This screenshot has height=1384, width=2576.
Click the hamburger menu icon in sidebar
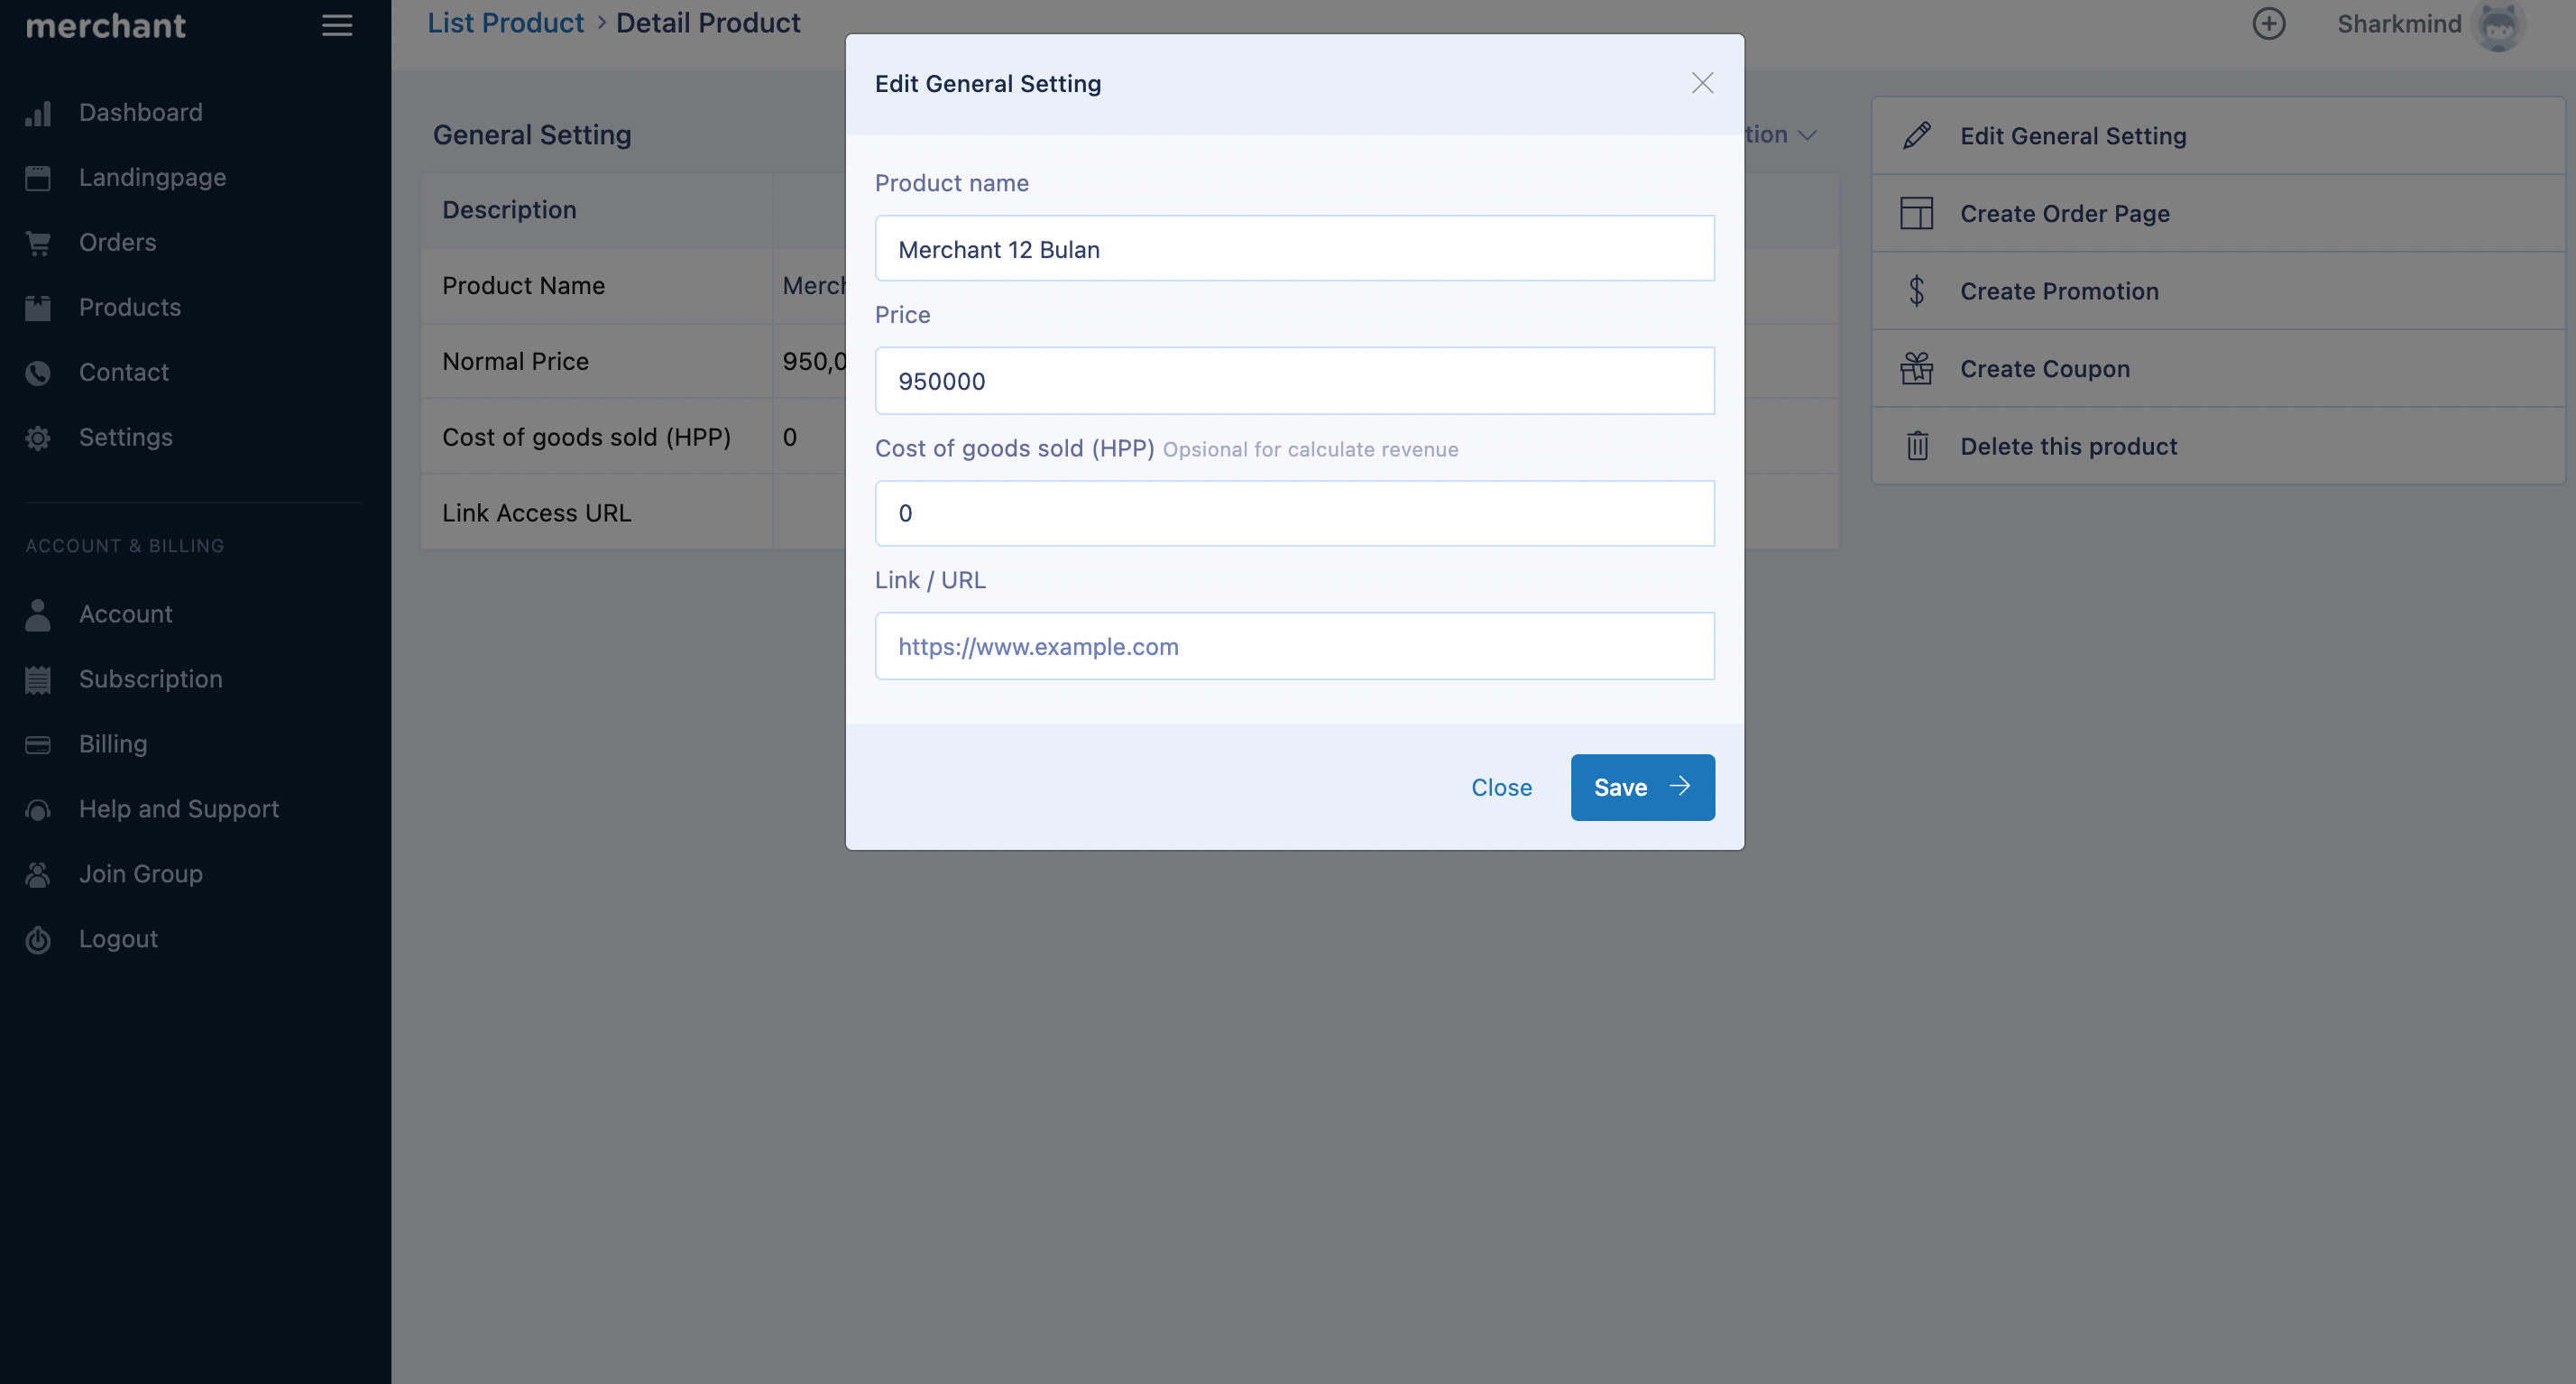point(337,26)
